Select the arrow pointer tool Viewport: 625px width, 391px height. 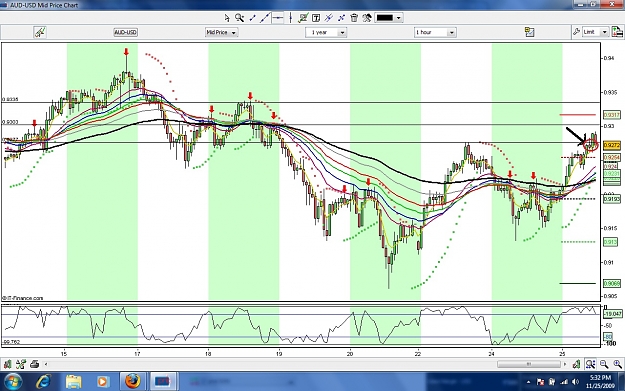(x=227, y=18)
